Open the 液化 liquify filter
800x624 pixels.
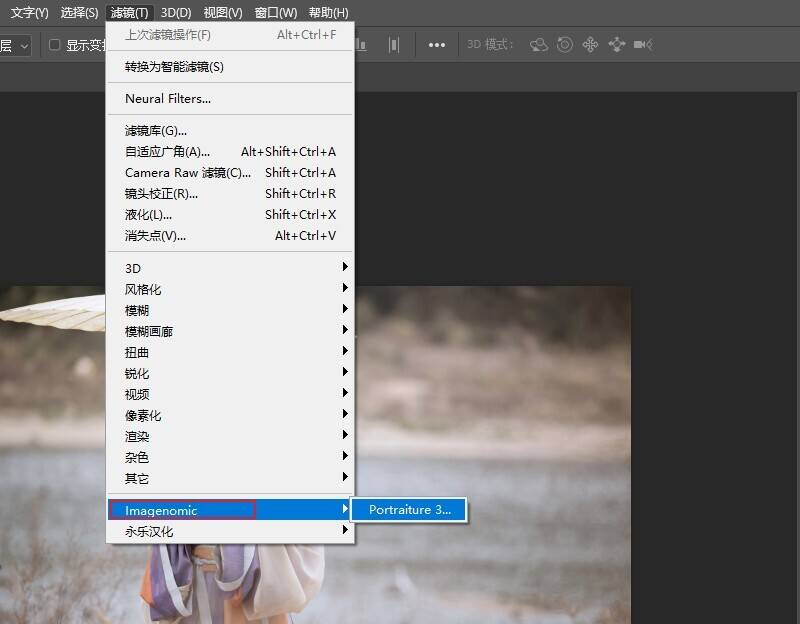(148, 215)
